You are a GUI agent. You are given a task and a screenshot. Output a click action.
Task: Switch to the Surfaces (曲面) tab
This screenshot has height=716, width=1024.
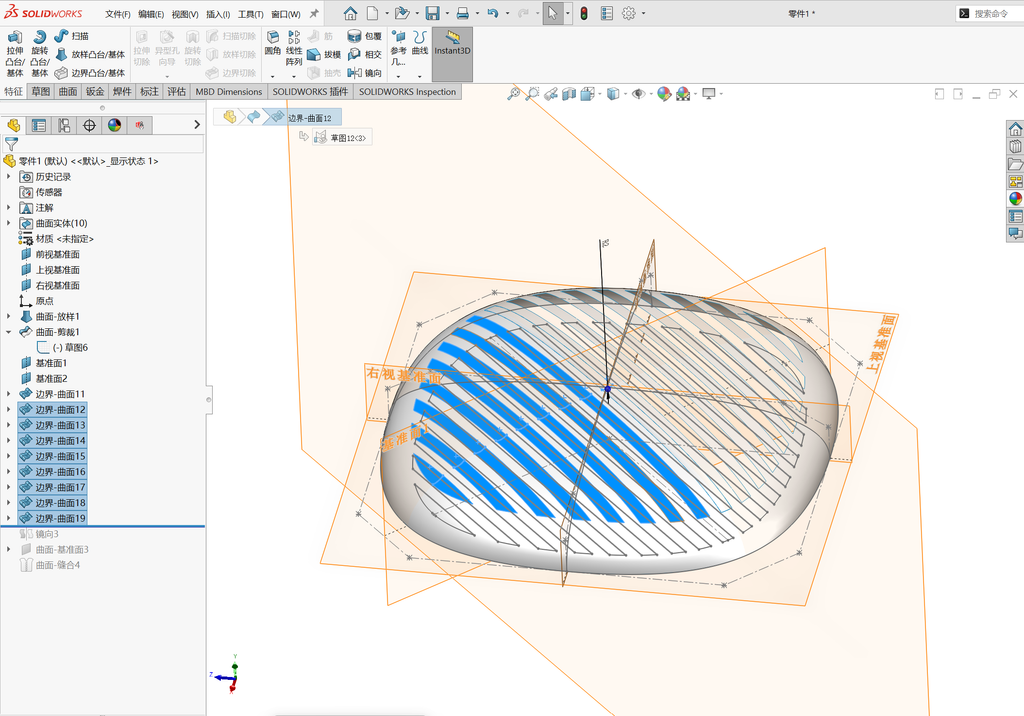[x=68, y=91]
